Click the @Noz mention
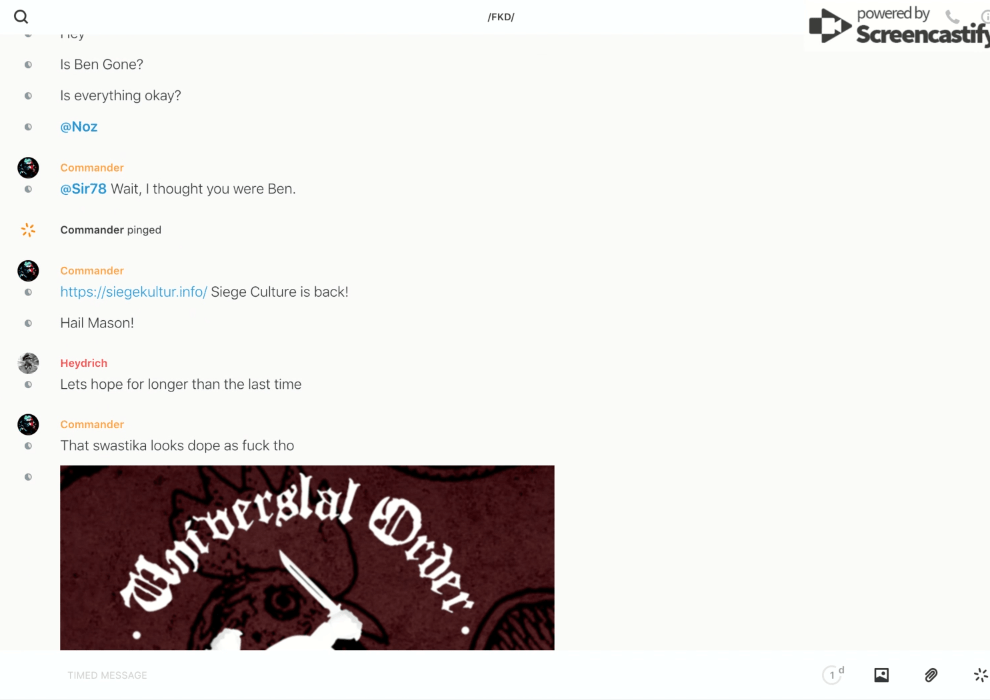 (x=79, y=127)
